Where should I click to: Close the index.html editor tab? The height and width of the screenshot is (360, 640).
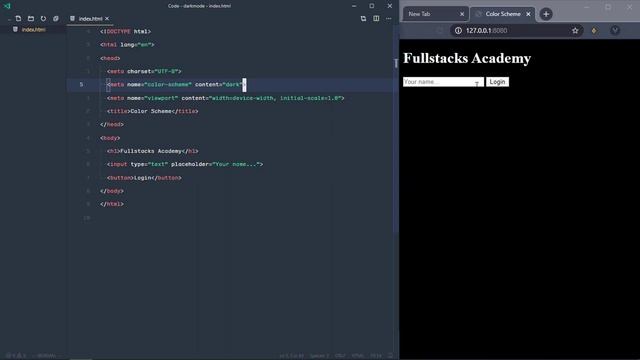(107, 19)
